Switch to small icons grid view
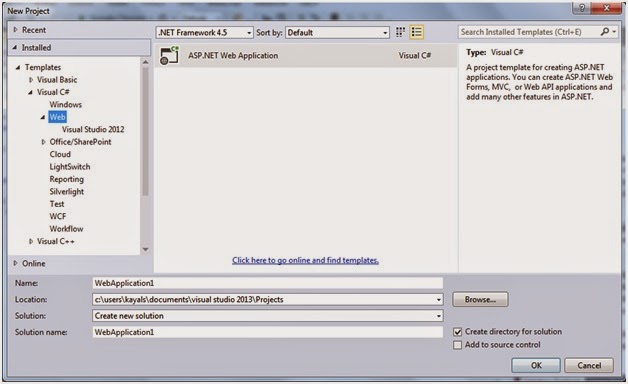Image resolution: width=628 pixels, height=384 pixels. tap(400, 32)
